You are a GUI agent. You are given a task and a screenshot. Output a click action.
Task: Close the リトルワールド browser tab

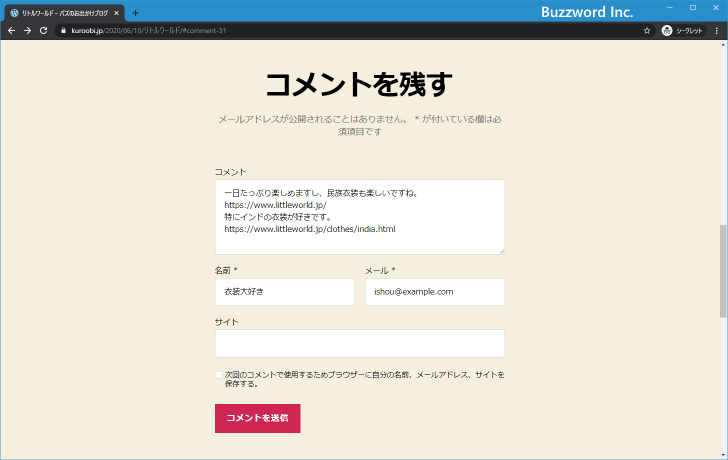tap(117, 13)
